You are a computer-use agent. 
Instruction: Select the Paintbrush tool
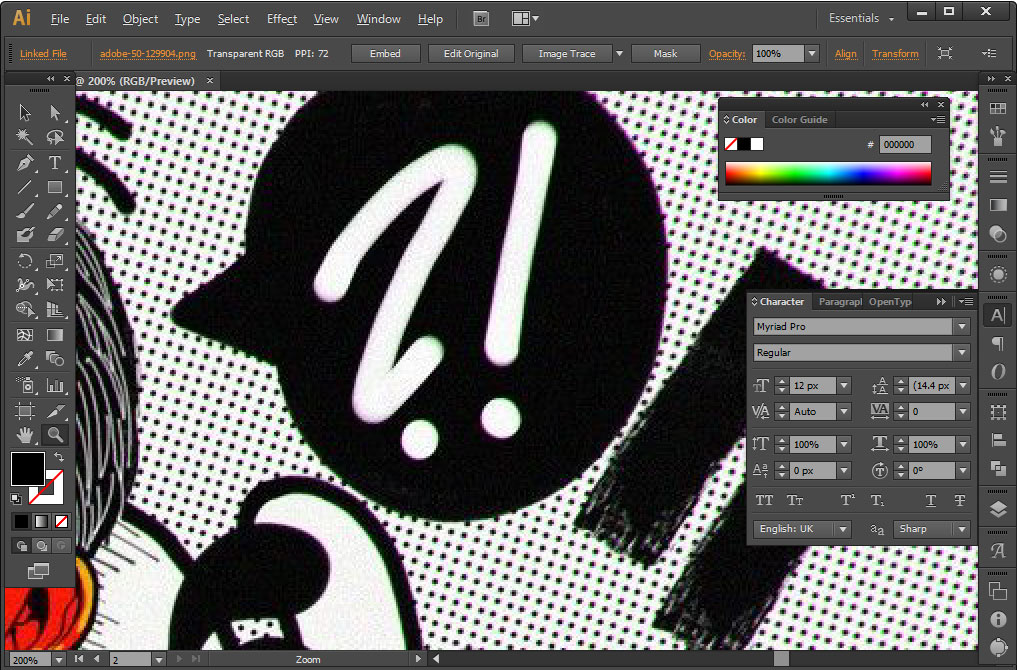click(x=25, y=211)
